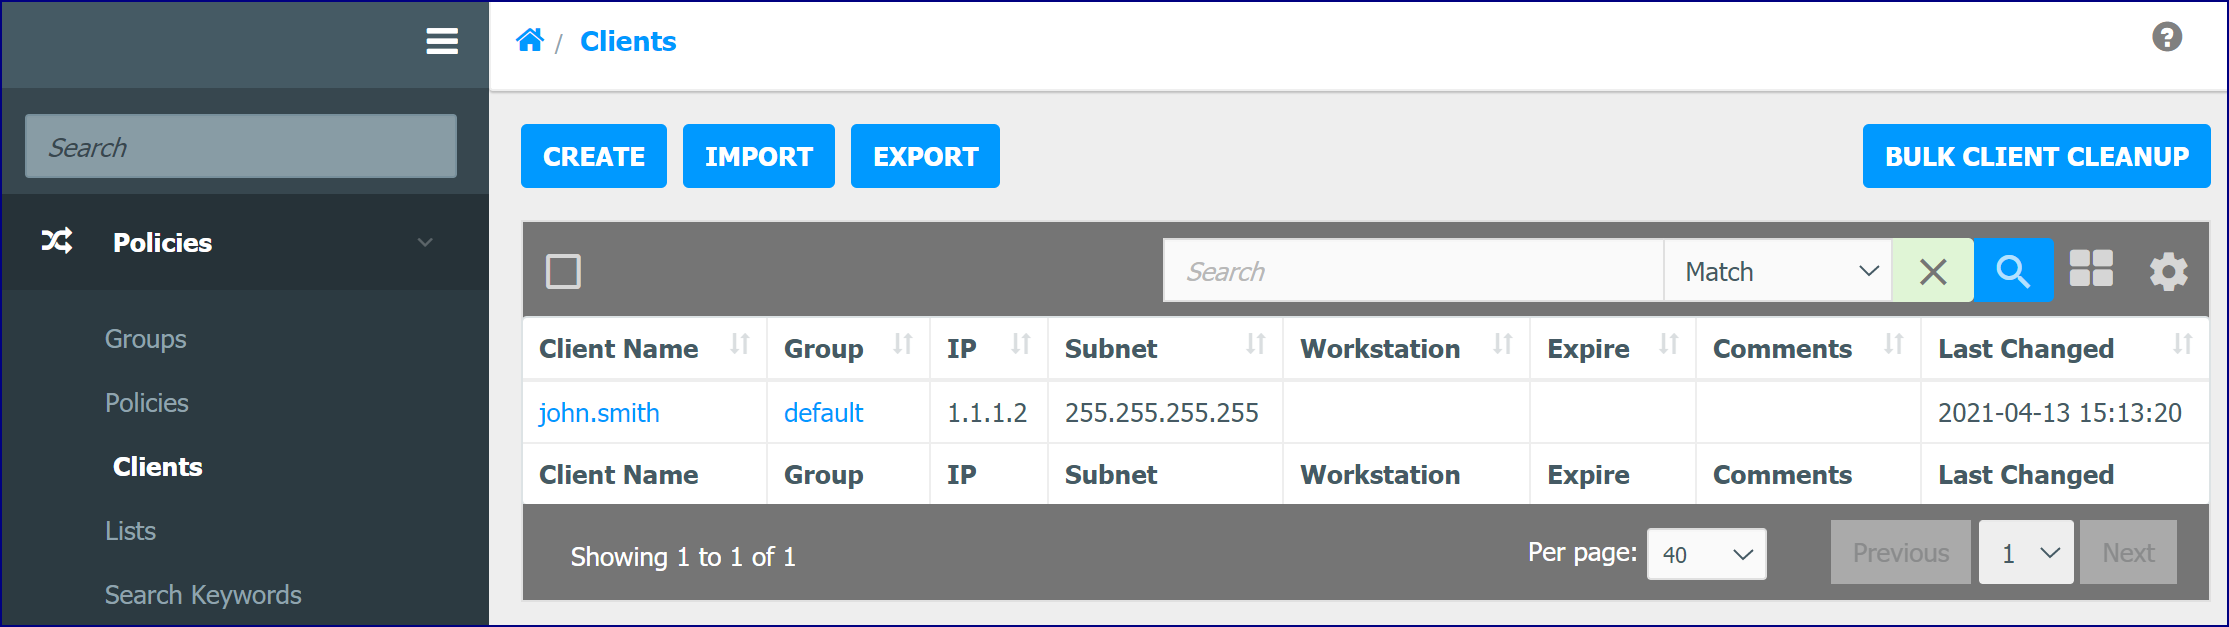Check the select-all checkbox

(x=563, y=271)
